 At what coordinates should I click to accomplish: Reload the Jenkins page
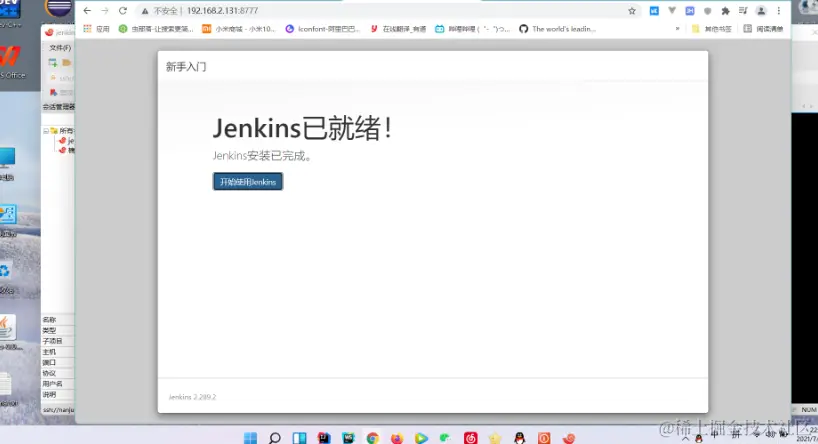(123, 10)
